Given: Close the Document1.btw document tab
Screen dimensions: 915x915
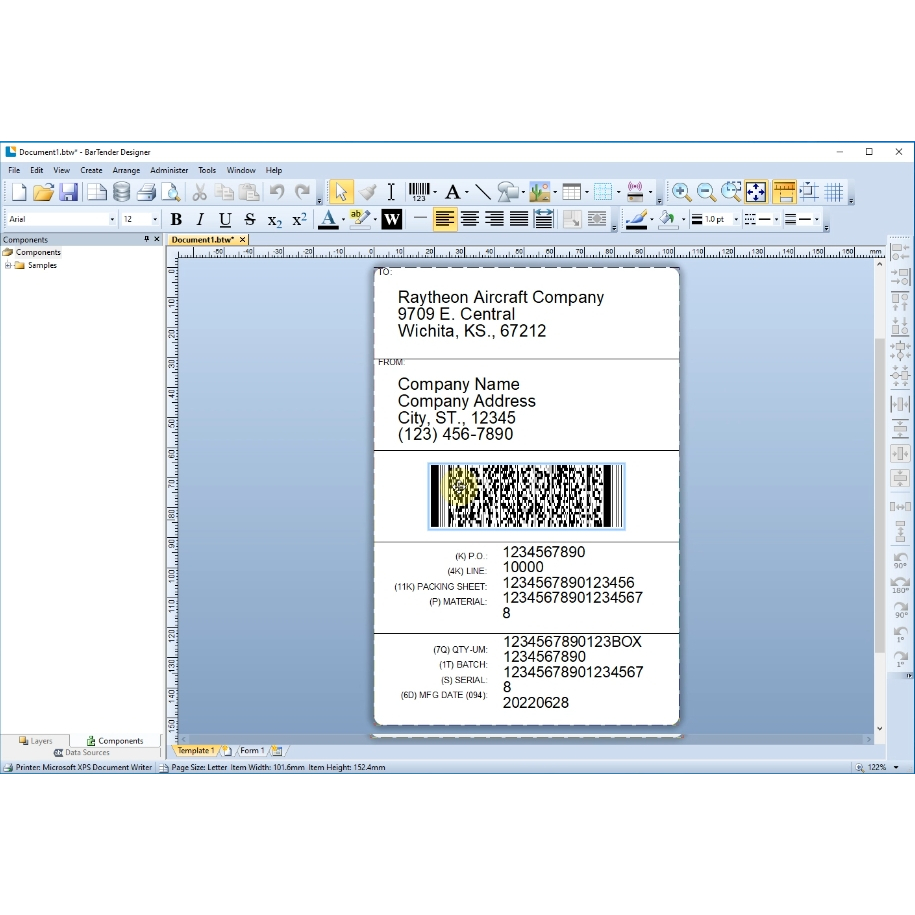Looking at the screenshot, I should pos(242,240).
